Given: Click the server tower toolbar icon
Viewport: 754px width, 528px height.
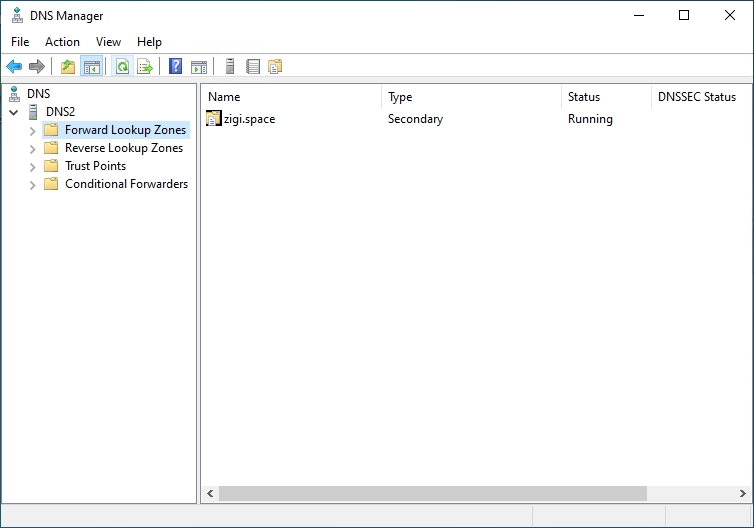Looking at the screenshot, I should [230, 66].
